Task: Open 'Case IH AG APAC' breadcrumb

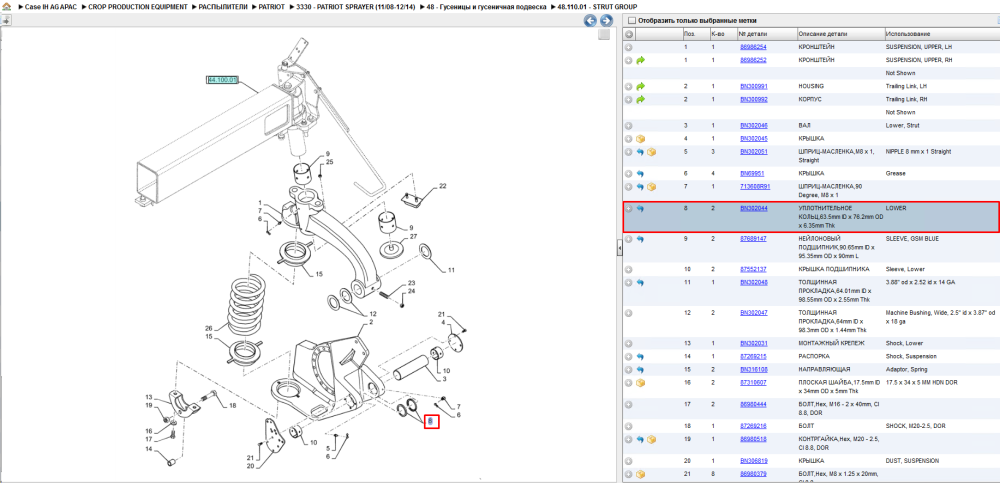Action: [50, 6]
